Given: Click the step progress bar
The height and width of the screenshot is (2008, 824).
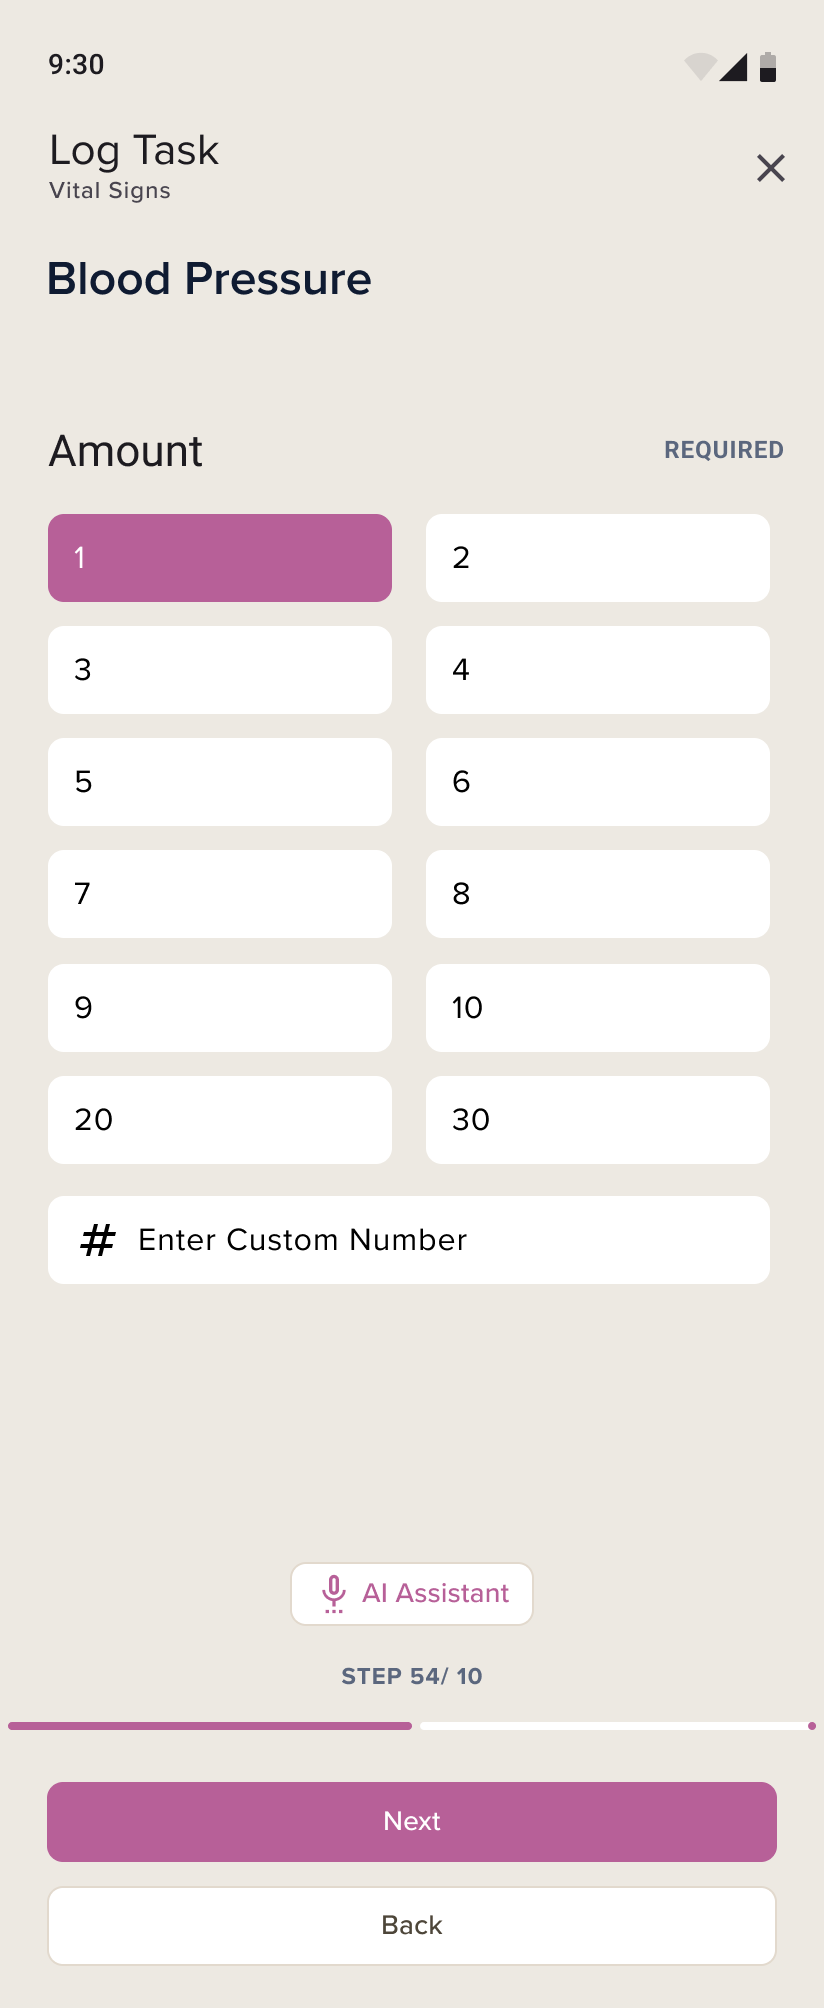Looking at the screenshot, I should [x=412, y=1726].
